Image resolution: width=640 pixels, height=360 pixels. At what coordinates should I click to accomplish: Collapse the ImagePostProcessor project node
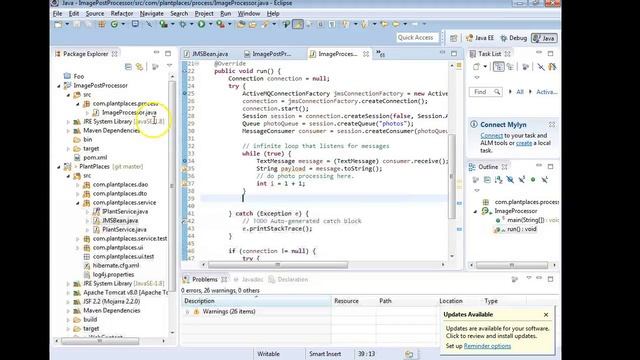click(x=59, y=86)
